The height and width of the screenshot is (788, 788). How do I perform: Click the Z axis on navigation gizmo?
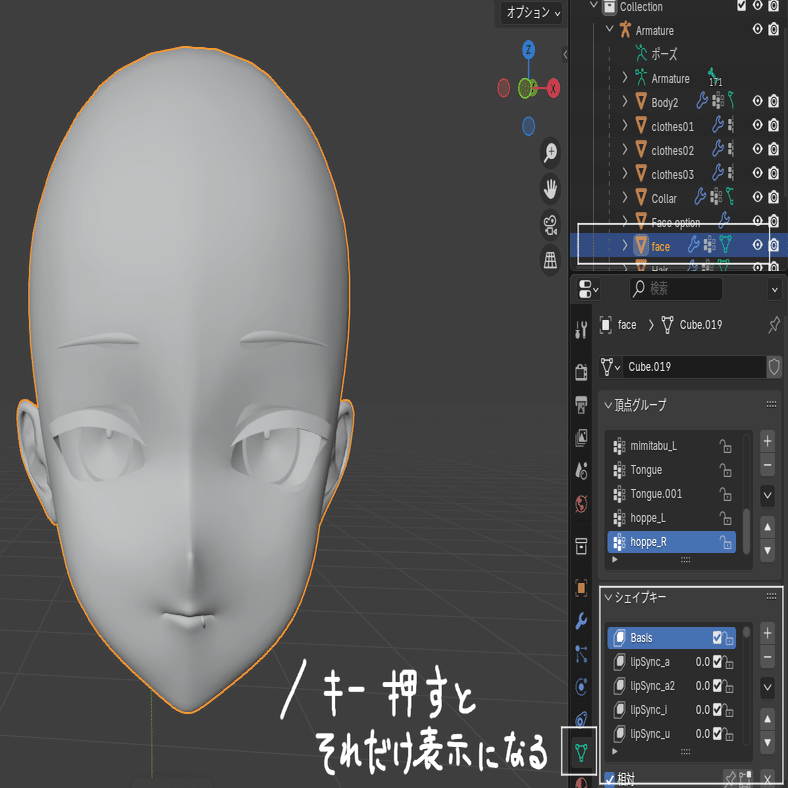528,50
